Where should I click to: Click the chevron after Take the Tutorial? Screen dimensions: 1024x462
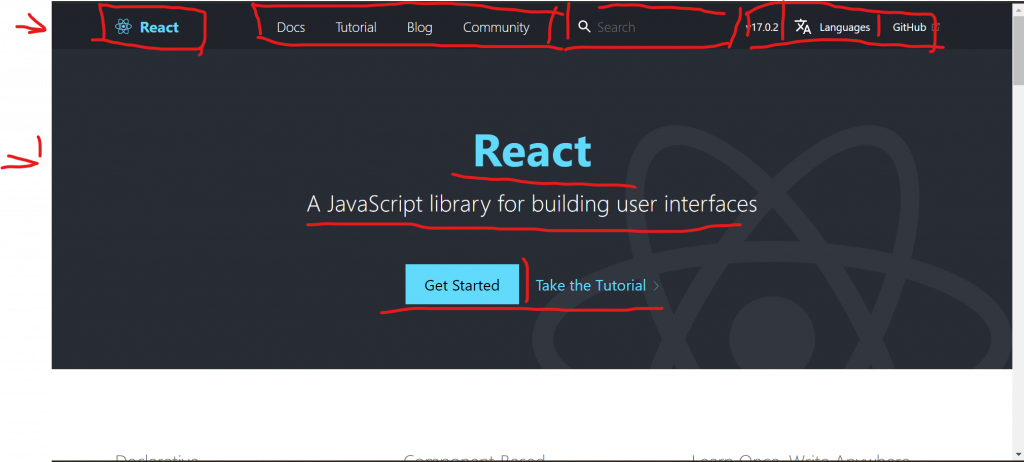point(656,286)
